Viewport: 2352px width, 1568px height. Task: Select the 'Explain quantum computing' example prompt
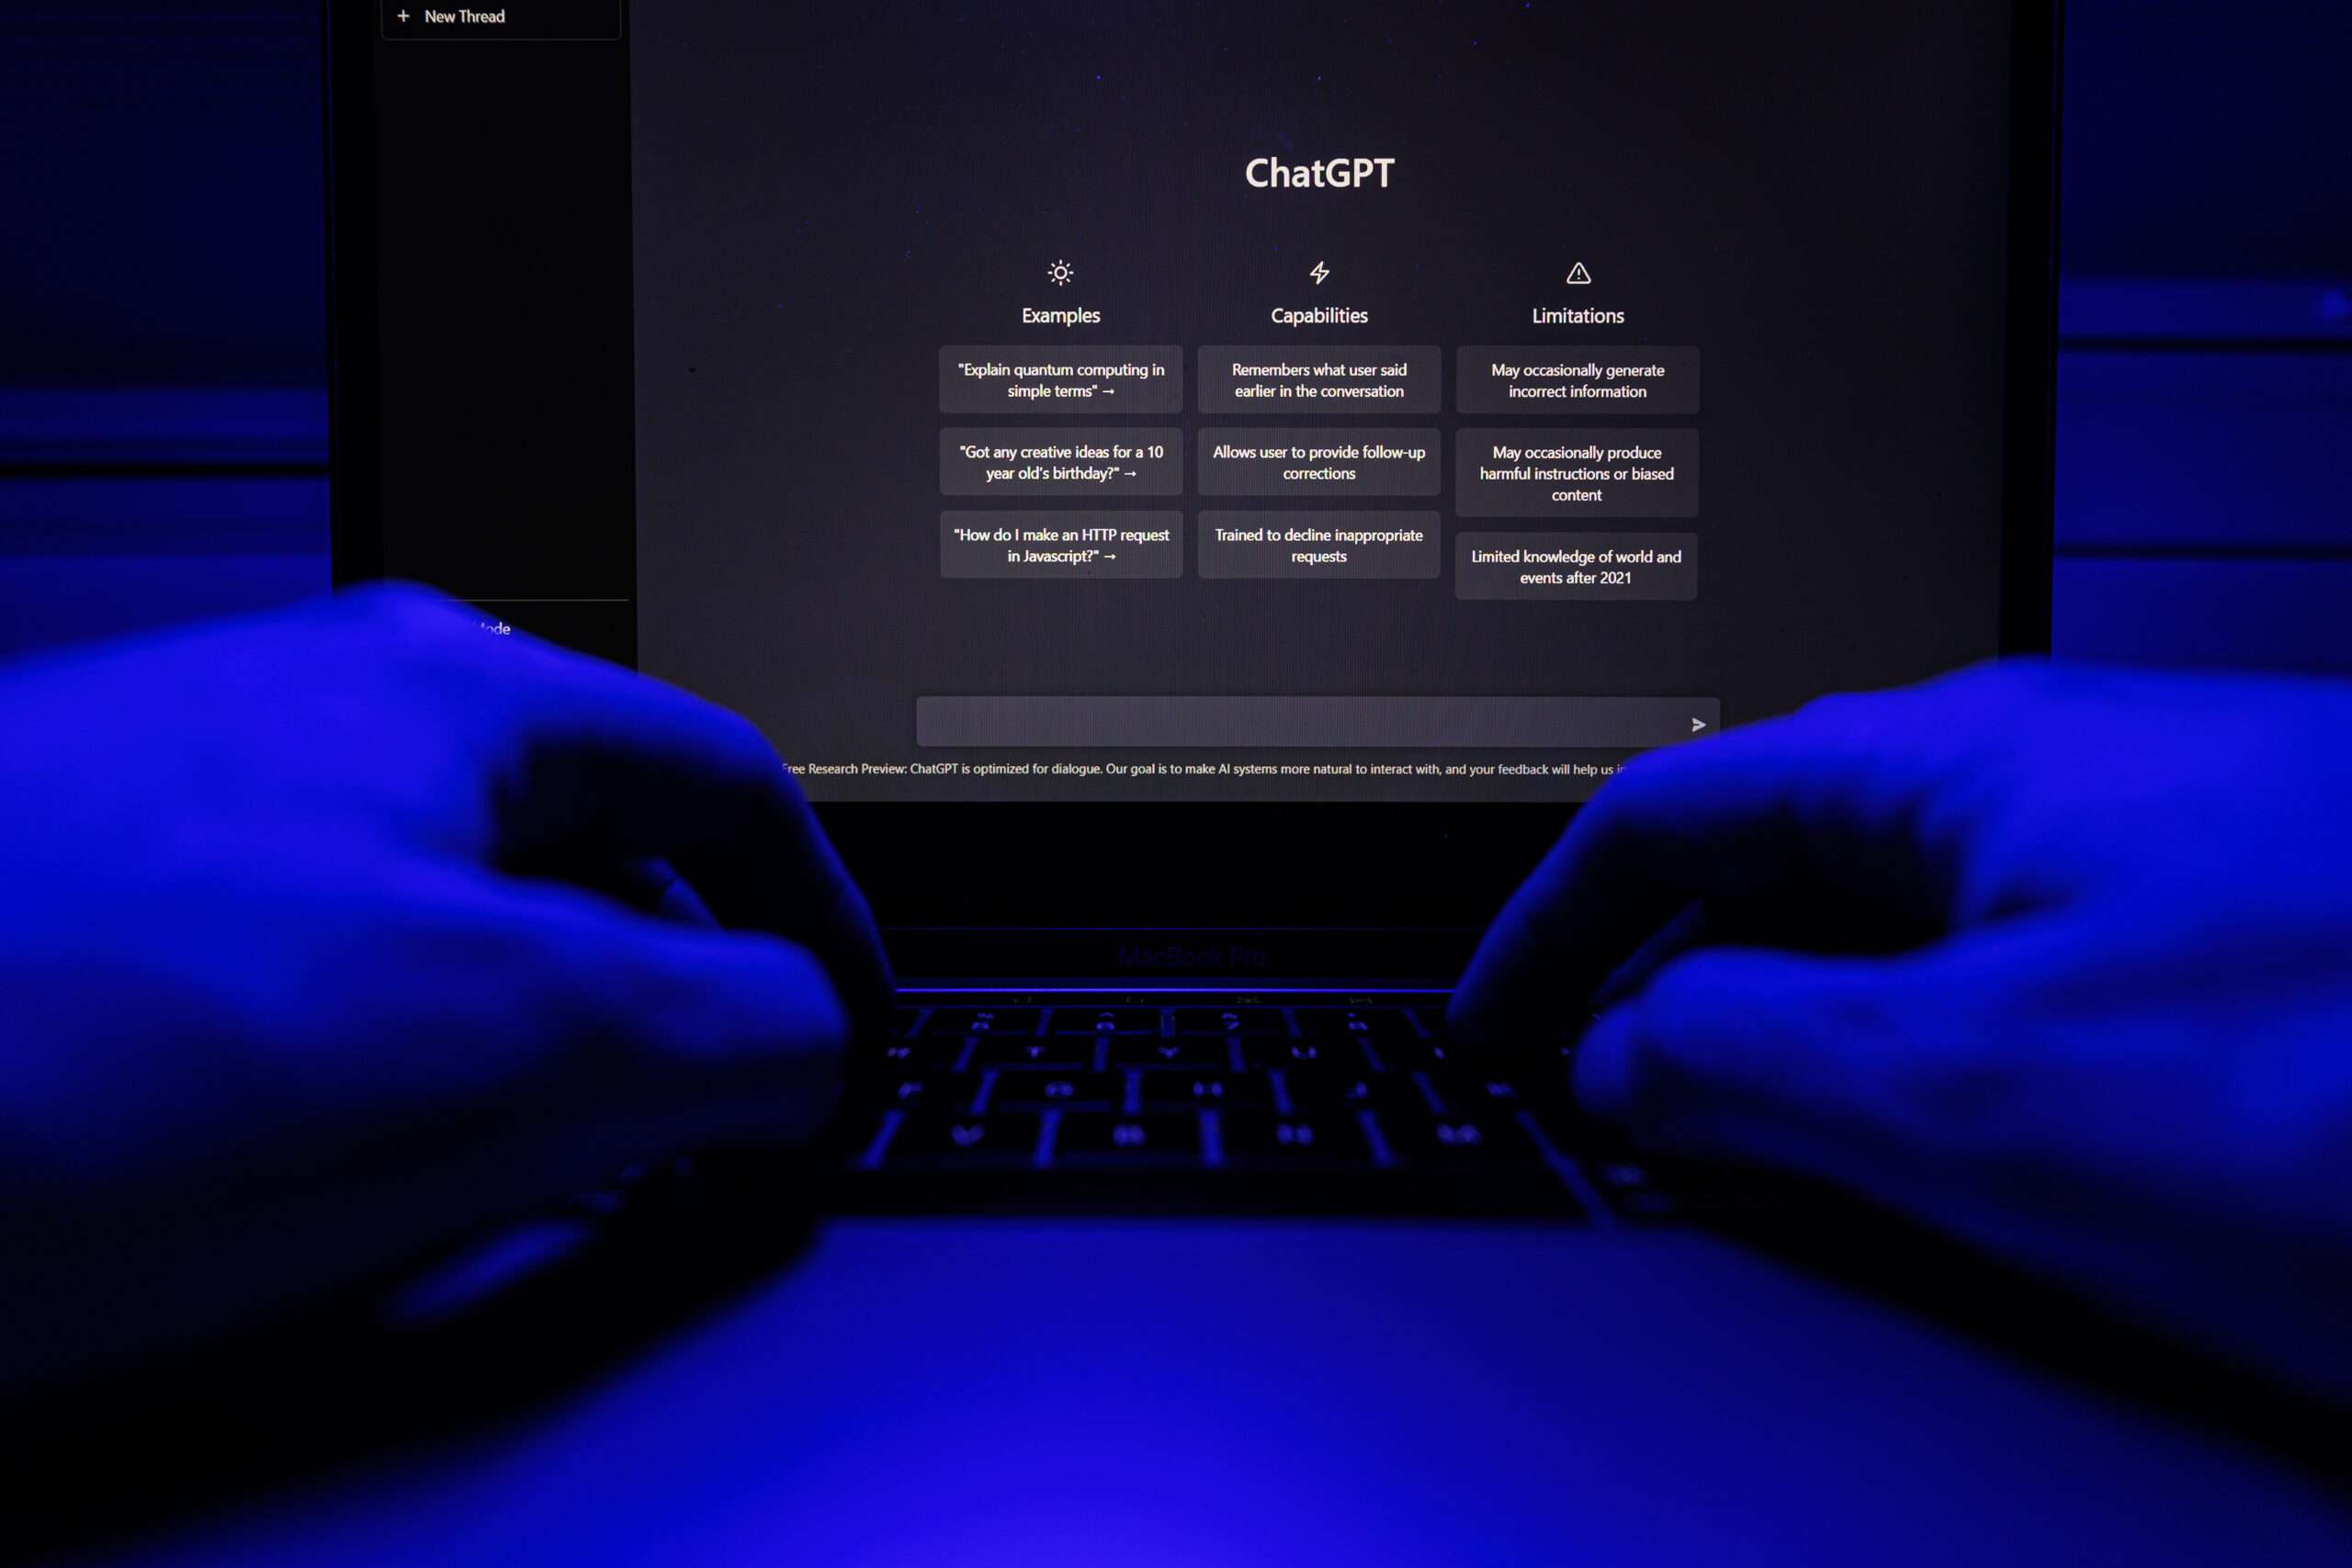click(1060, 379)
